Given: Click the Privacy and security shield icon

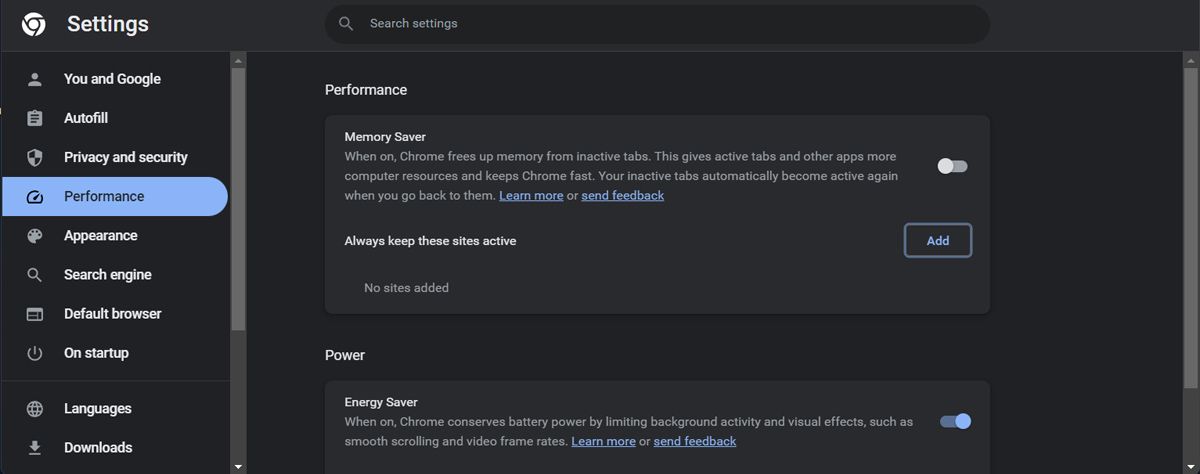Looking at the screenshot, I should [35, 157].
